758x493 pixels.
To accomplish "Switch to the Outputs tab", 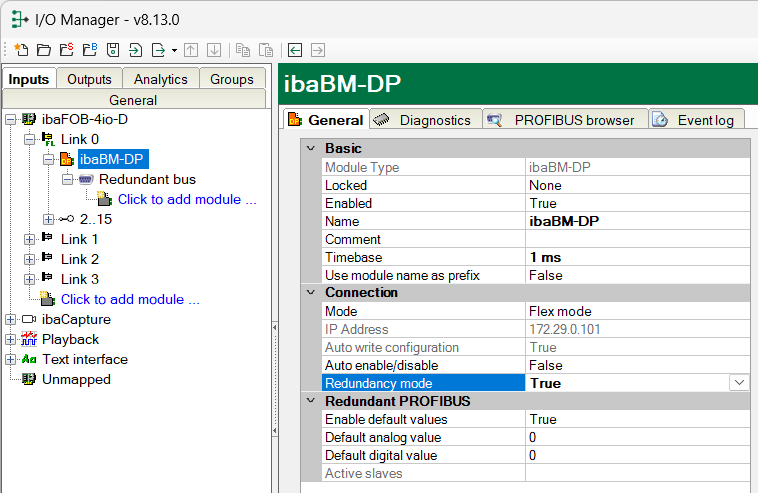I will tap(89, 79).
